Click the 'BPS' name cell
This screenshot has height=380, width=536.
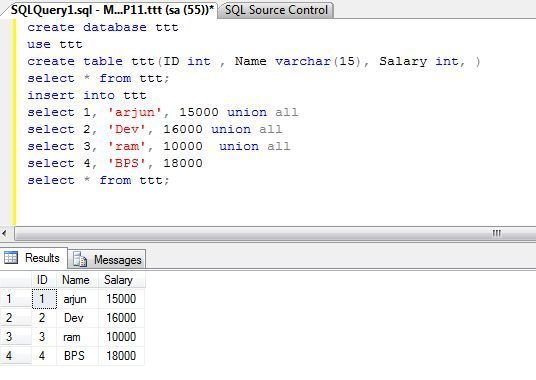78,356
